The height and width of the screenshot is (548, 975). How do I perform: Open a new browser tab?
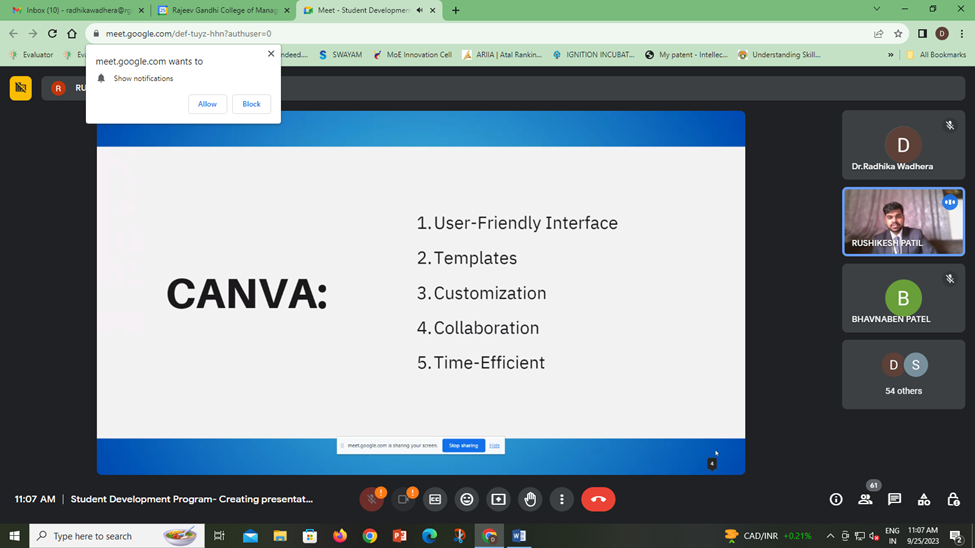[456, 10]
